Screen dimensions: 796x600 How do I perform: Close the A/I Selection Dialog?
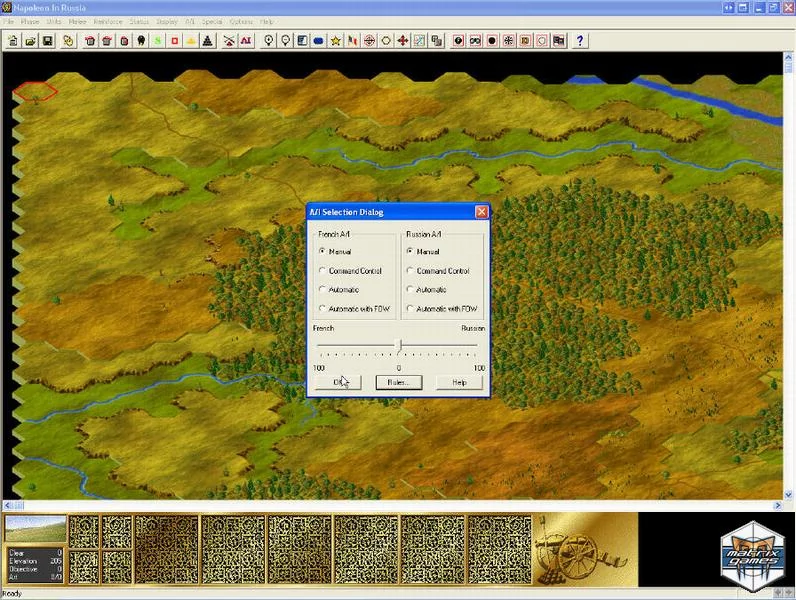coord(481,212)
